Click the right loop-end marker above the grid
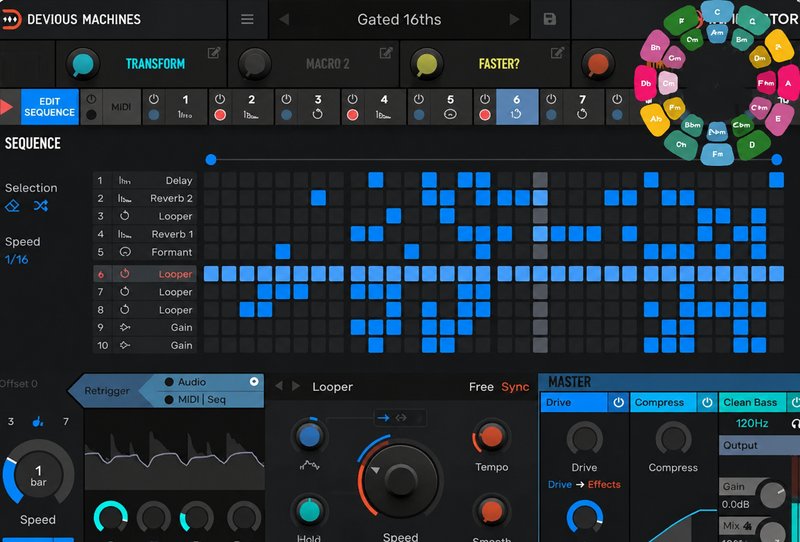This screenshot has height=542, width=800. click(777, 160)
